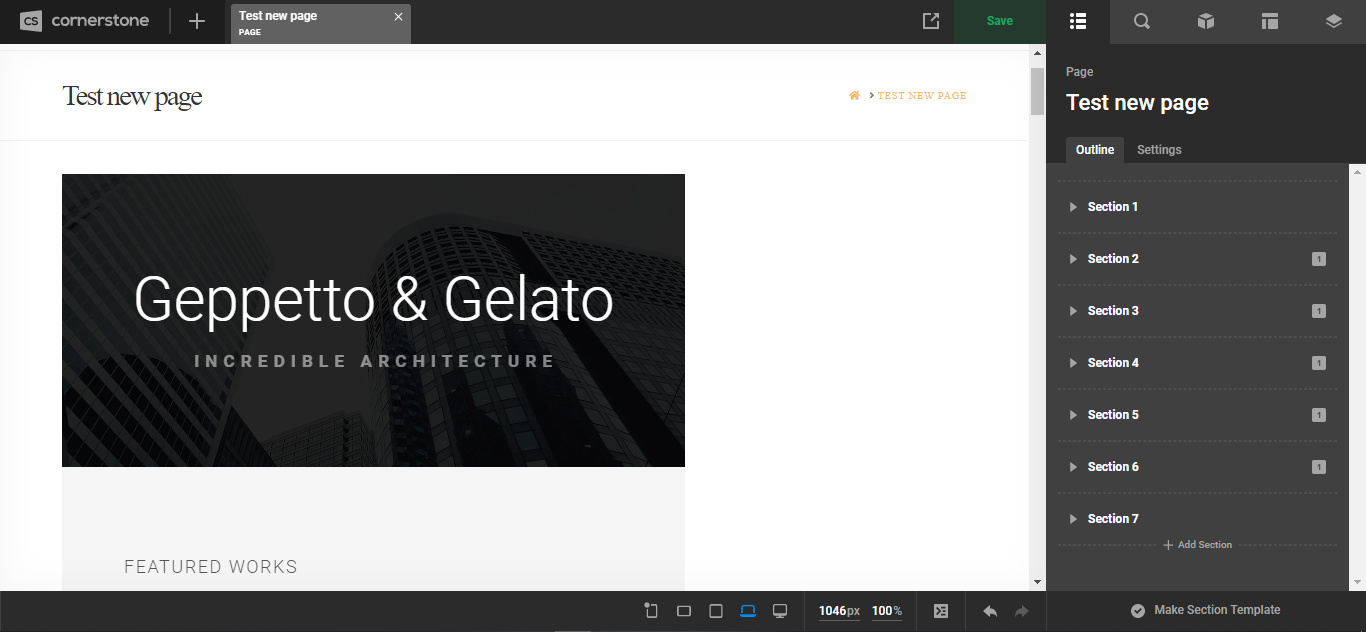Click the plus icon to add new document

[197, 21]
